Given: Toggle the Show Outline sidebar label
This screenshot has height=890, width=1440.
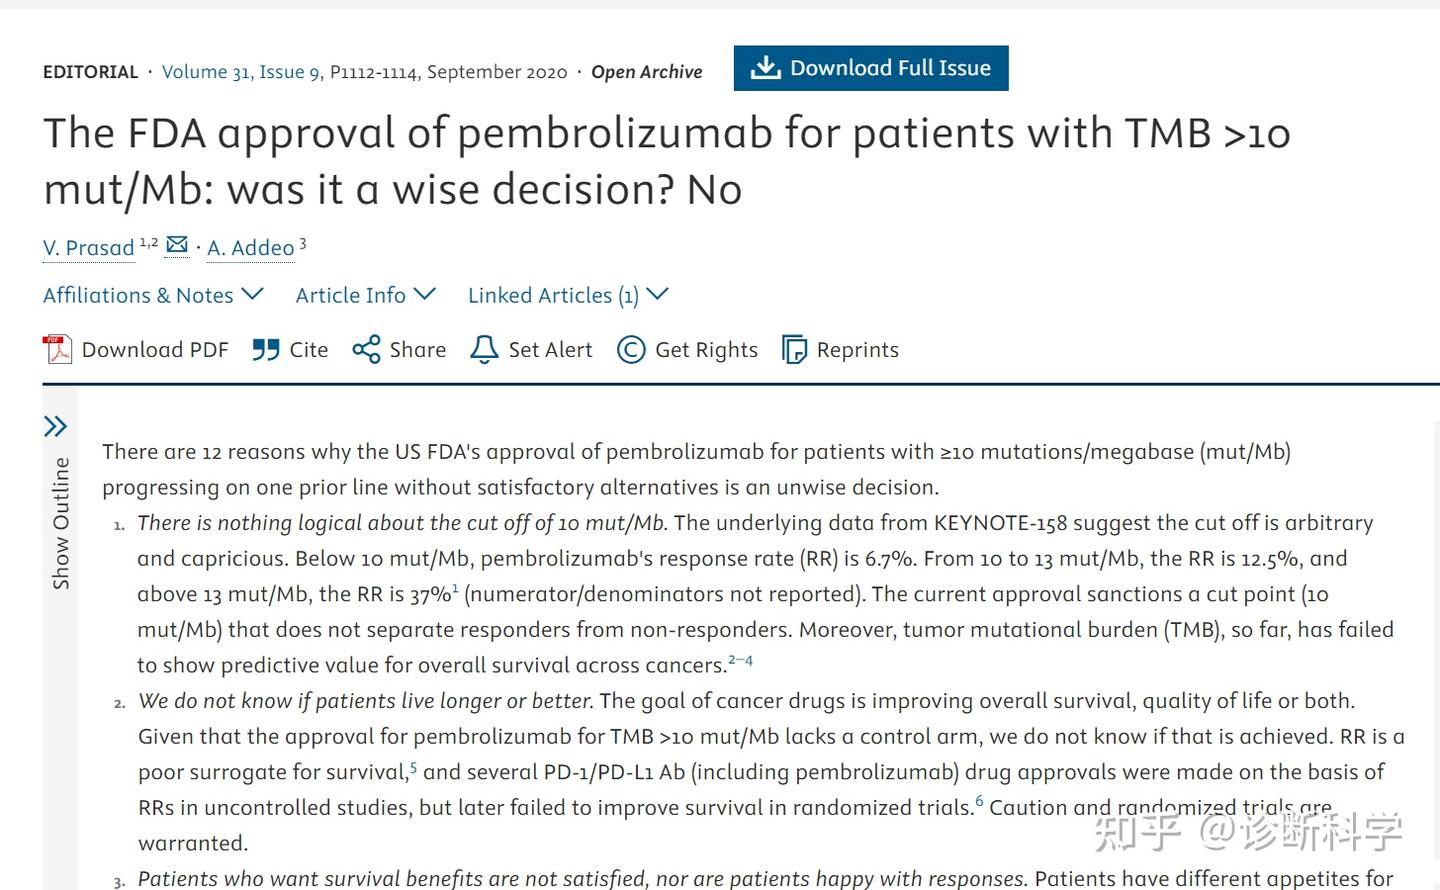Looking at the screenshot, I should point(61,523).
